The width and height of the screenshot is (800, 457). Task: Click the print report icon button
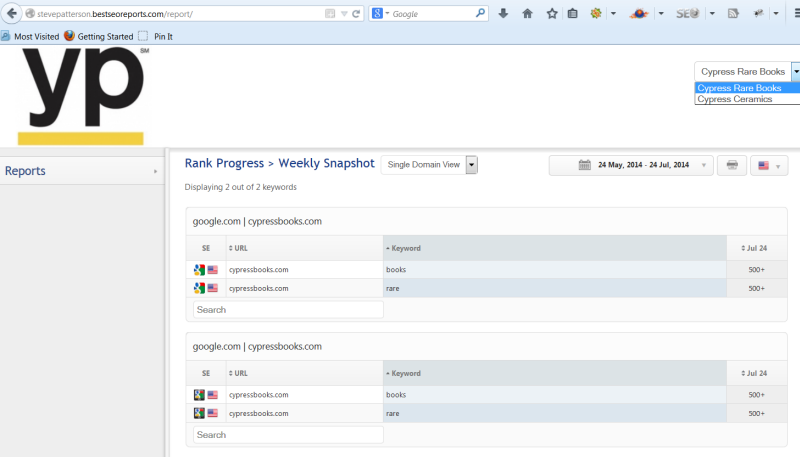click(x=731, y=165)
